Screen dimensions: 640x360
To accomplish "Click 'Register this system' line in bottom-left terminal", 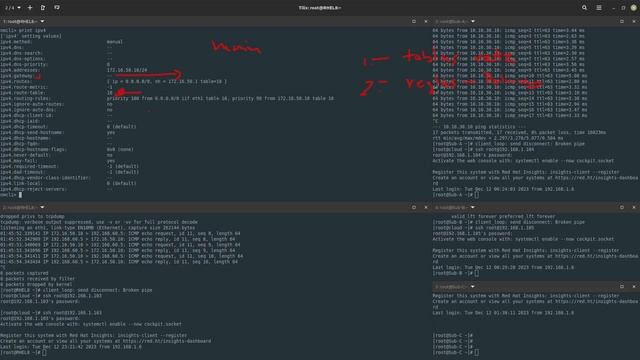I will [93, 335].
